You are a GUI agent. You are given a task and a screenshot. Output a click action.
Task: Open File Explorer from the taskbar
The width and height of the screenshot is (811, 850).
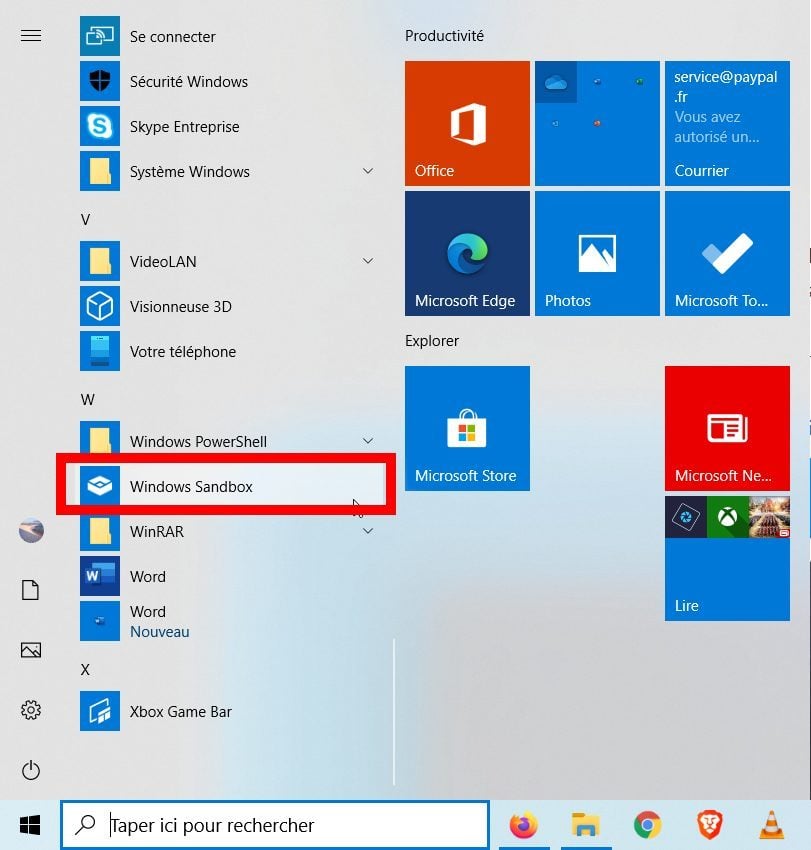click(585, 825)
